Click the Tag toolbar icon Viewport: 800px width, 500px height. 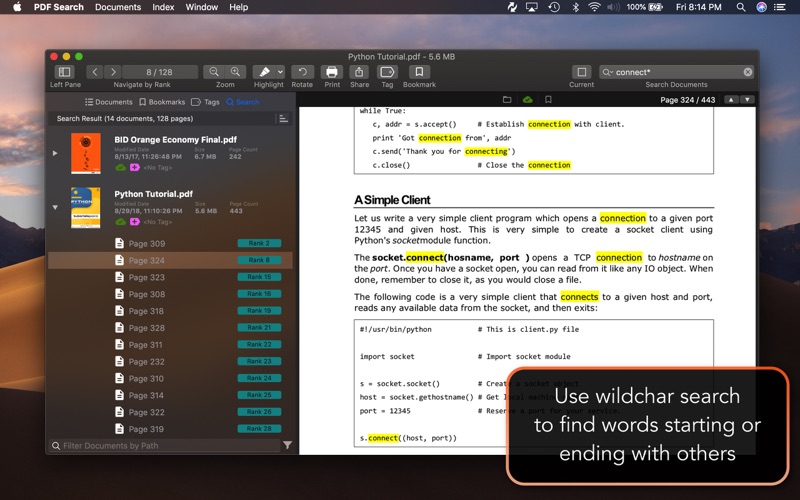pyautogui.click(x=387, y=72)
